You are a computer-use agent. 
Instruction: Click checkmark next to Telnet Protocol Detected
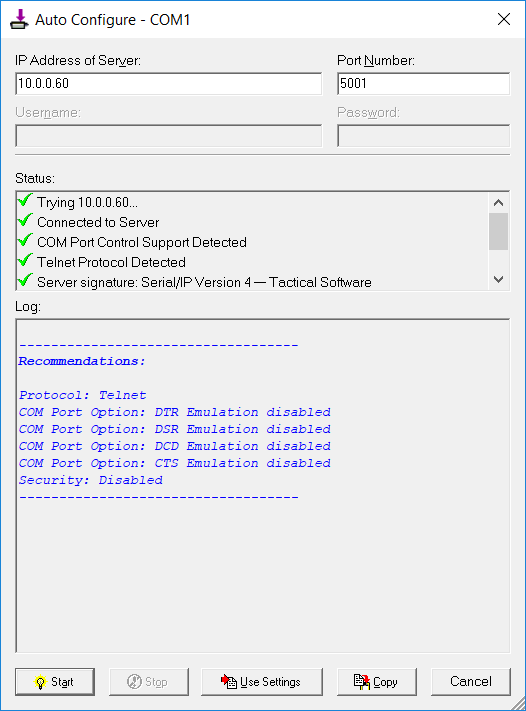coord(25,260)
